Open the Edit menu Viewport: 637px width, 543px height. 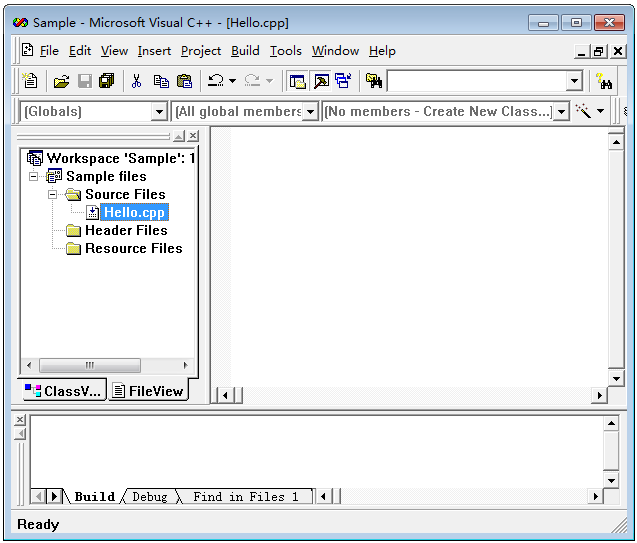click(80, 51)
